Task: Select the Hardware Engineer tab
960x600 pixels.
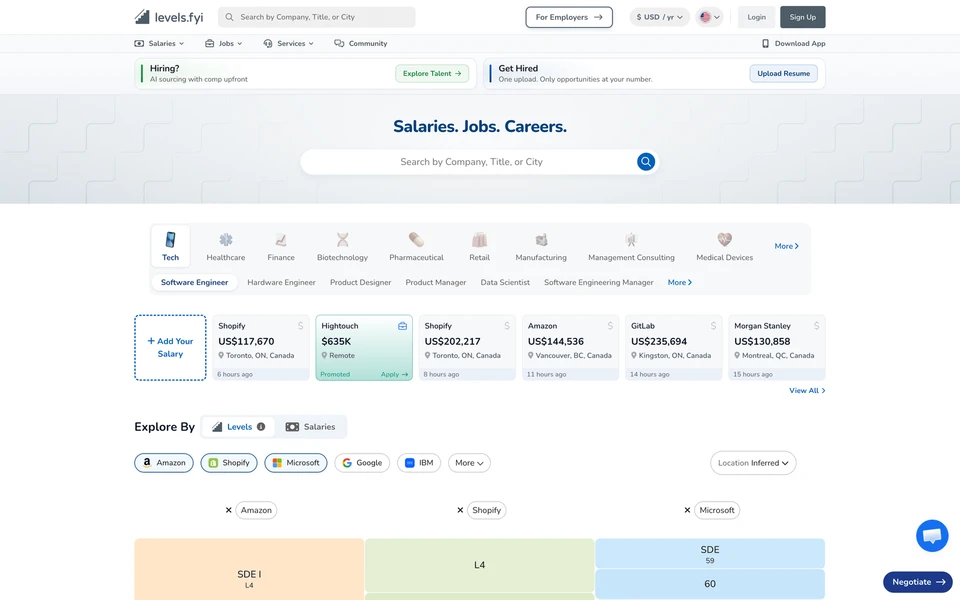Action: 281,282
